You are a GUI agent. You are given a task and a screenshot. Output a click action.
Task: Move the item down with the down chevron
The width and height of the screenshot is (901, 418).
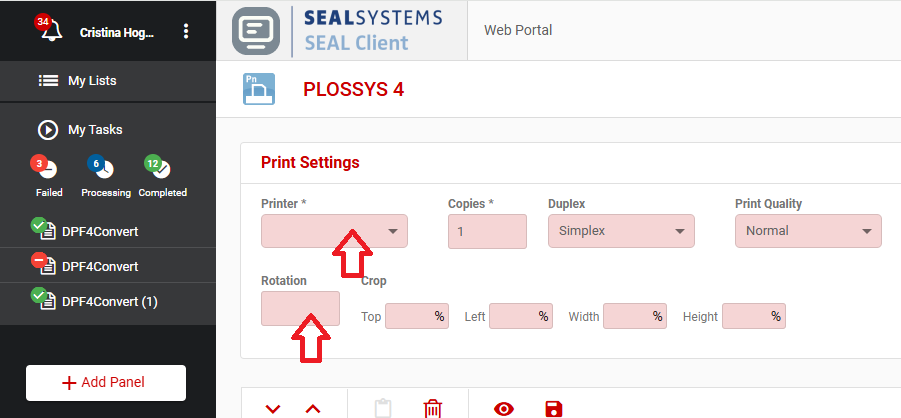pyautogui.click(x=273, y=408)
